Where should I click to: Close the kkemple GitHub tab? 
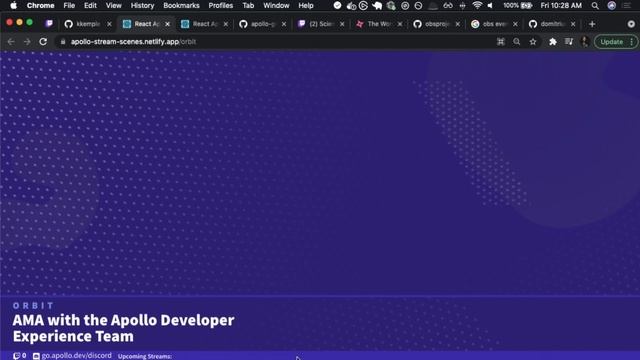pyautogui.click(x=109, y=24)
